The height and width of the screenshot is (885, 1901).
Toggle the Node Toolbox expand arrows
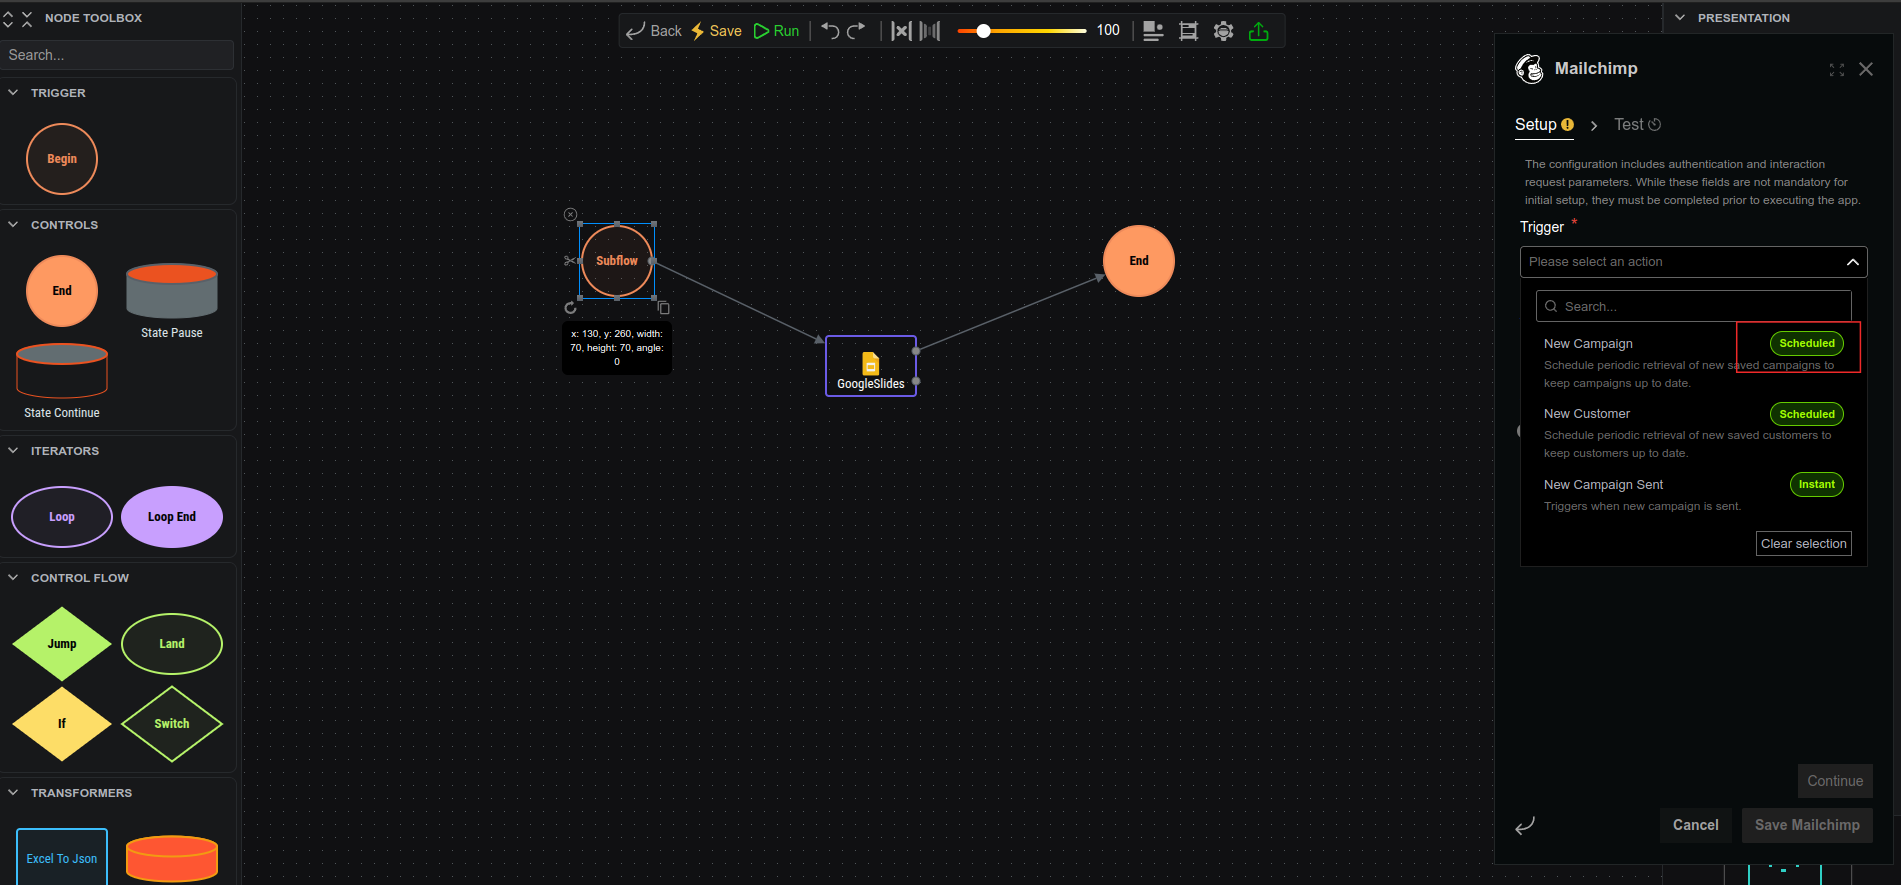(x=8, y=18)
